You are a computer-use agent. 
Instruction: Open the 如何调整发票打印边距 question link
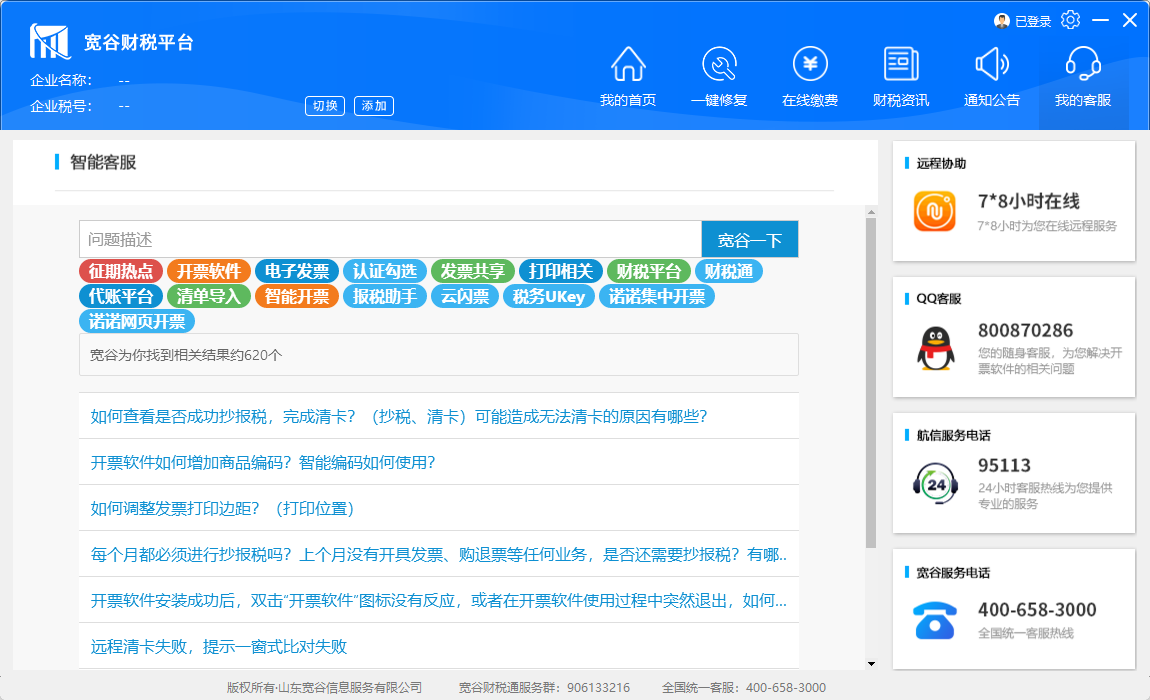pos(223,508)
